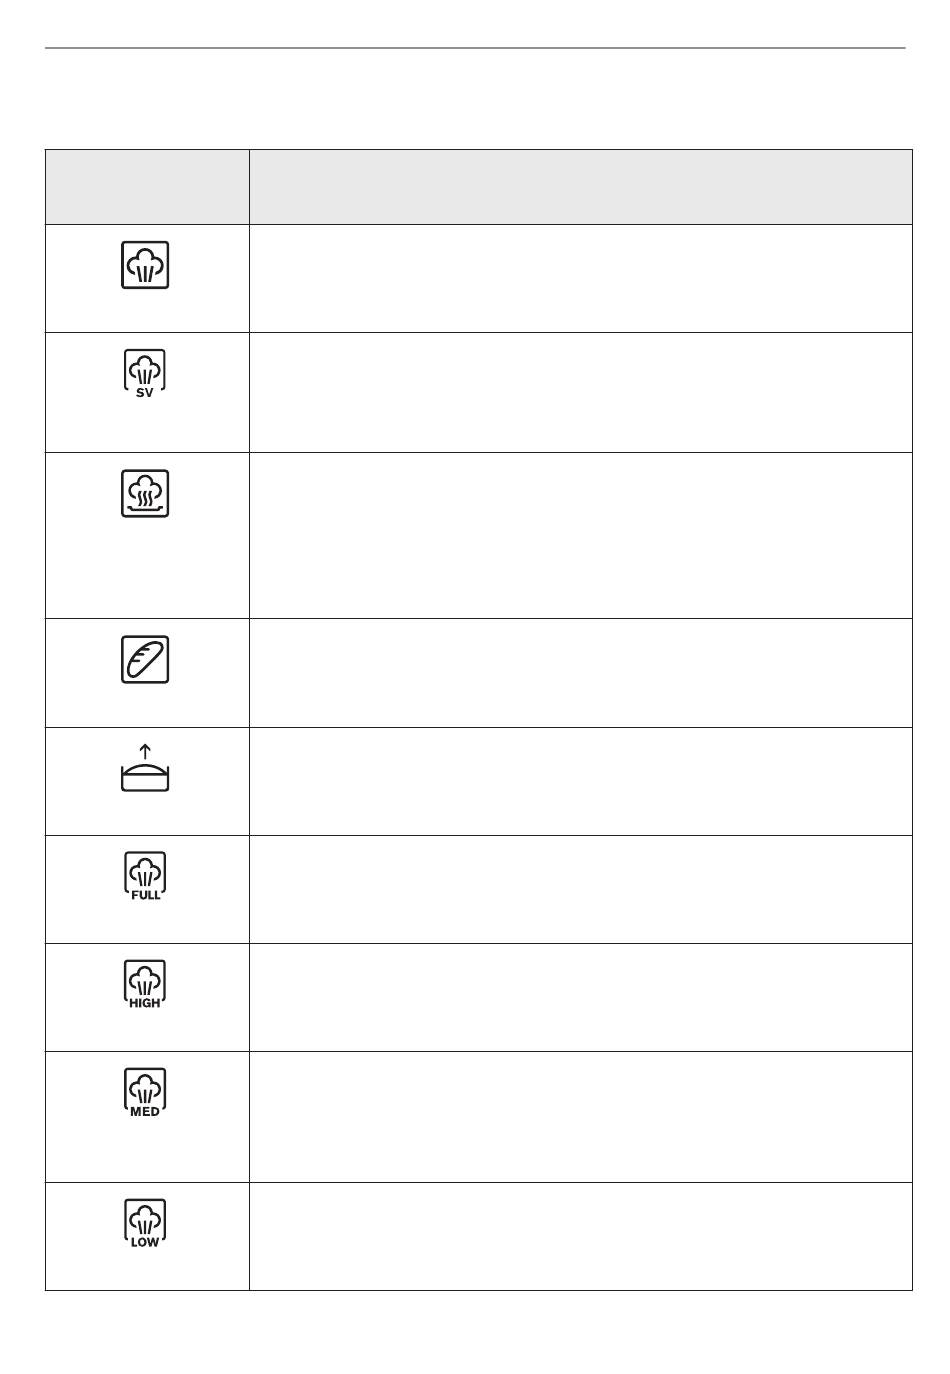This screenshot has height=1374, width=950.
Task: Select the empty cell beside the reheating icon
Action: pos(580,535)
